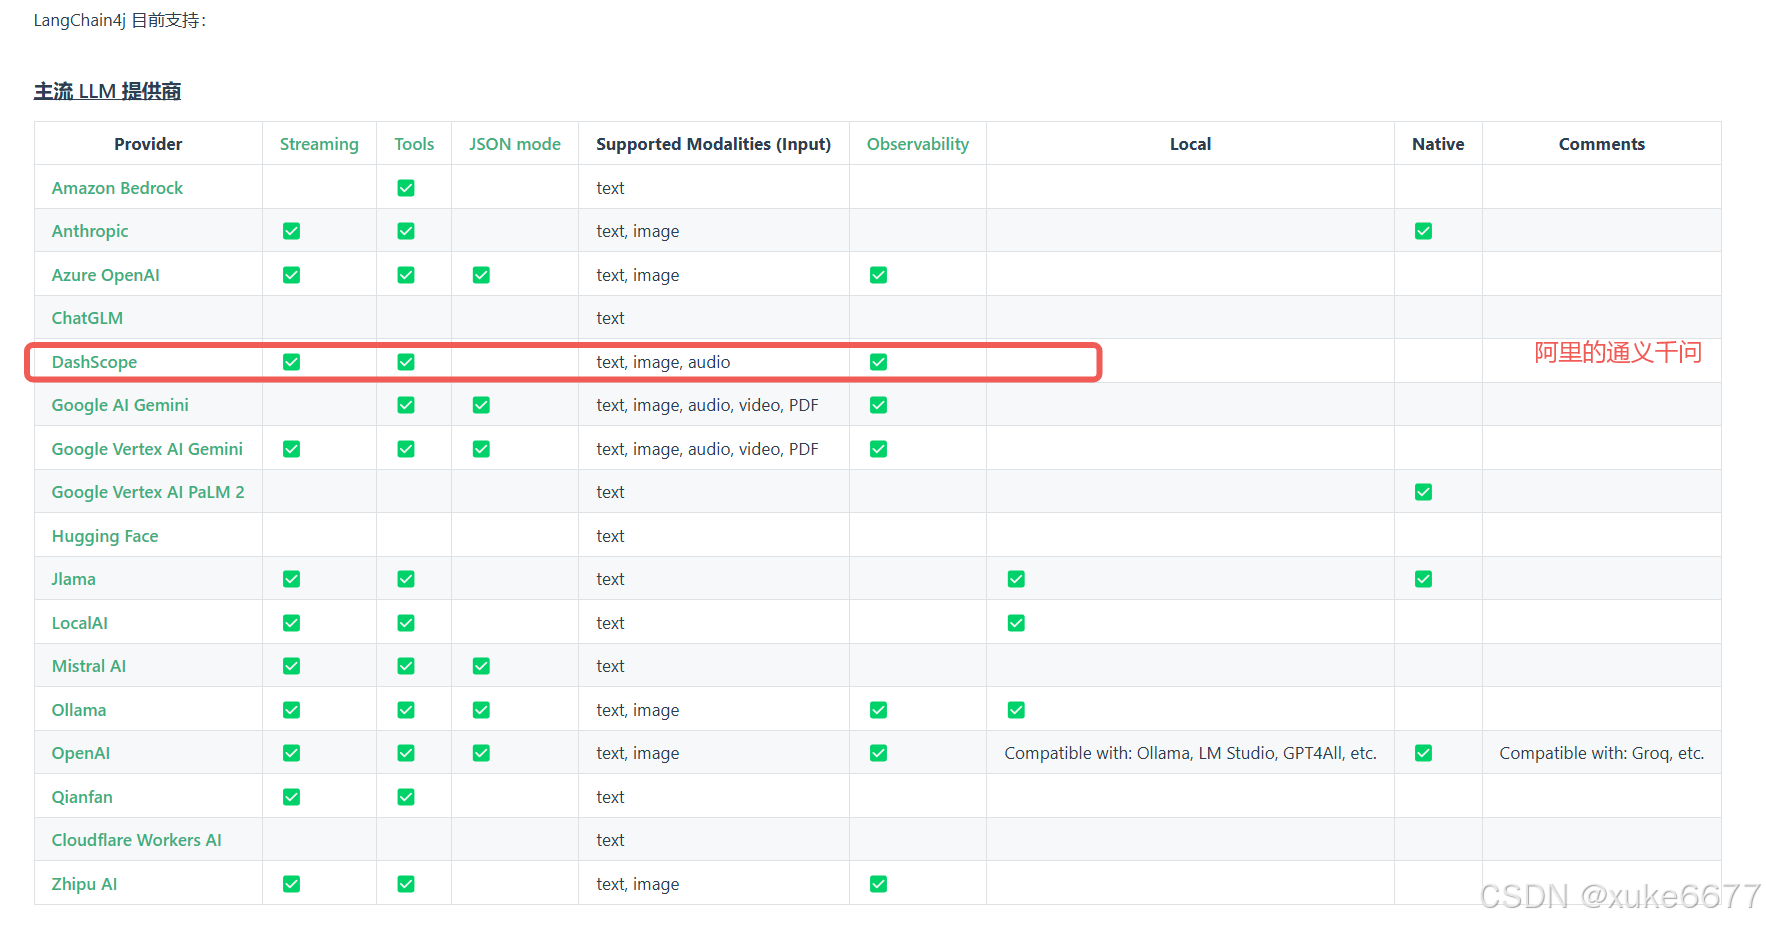The height and width of the screenshot is (926, 1766).
Task: Click the Local checkmark for LocalAI
Action: point(1016,622)
